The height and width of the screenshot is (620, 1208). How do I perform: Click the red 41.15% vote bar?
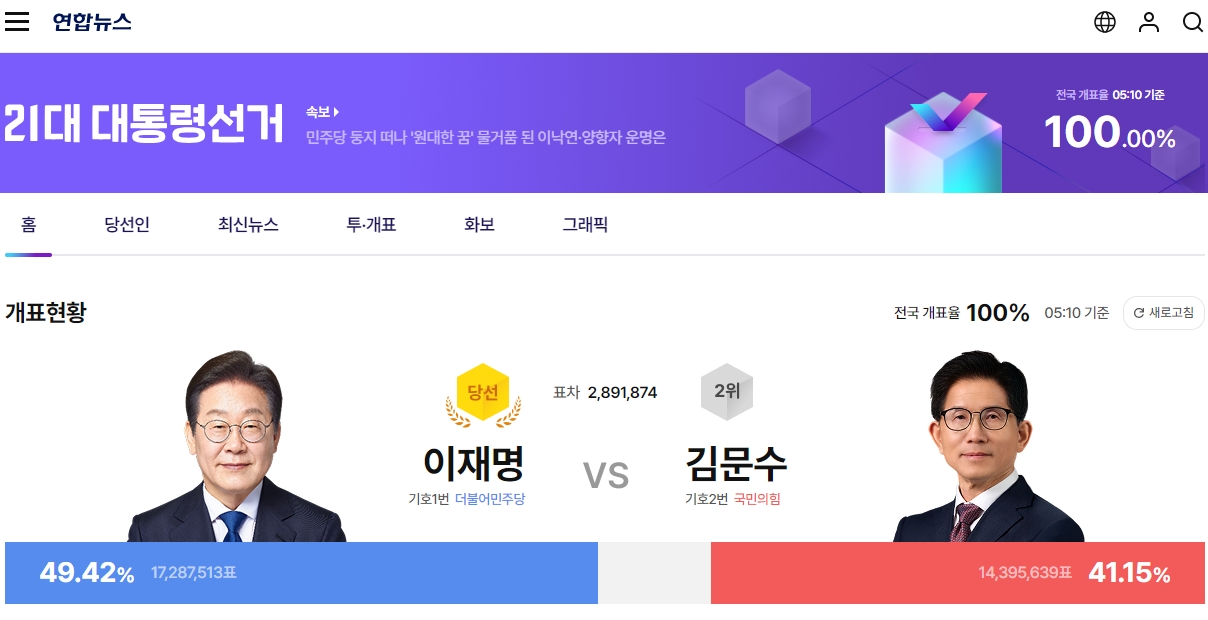pos(958,573)
